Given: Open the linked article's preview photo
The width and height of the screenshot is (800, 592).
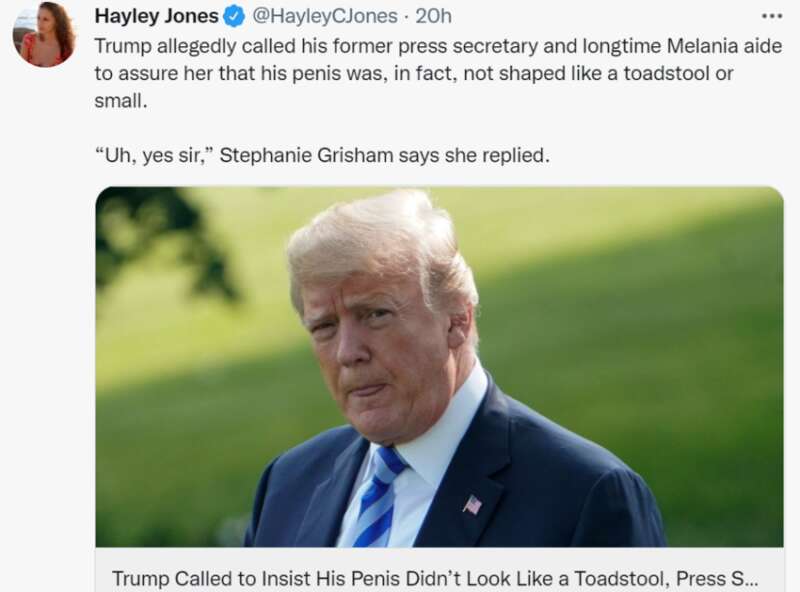Looking at the screenshot, I should coord(439,367).
